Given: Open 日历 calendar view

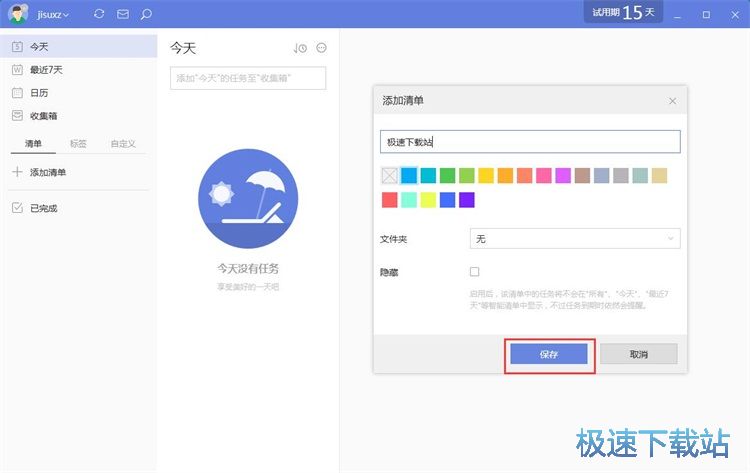Looking at the screenshot, I should (78, 93).
